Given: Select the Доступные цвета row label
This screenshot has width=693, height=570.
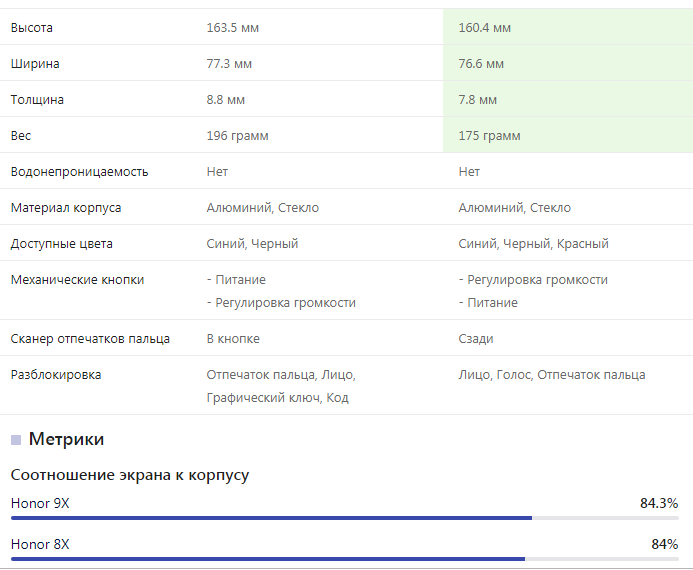Looking at the screenshot, I should coord(61,243).
